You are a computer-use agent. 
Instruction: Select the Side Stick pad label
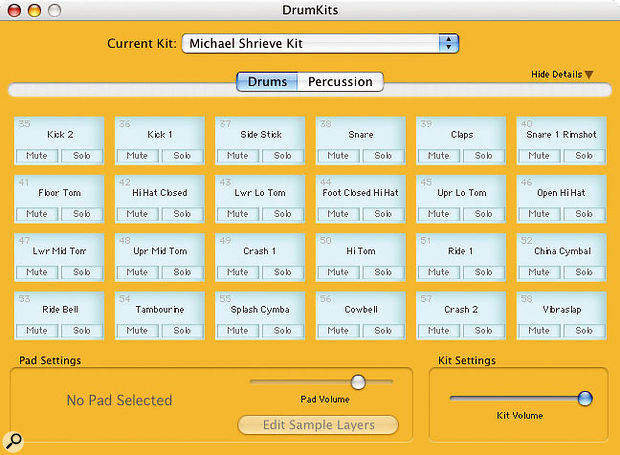[x=261, y=134]
